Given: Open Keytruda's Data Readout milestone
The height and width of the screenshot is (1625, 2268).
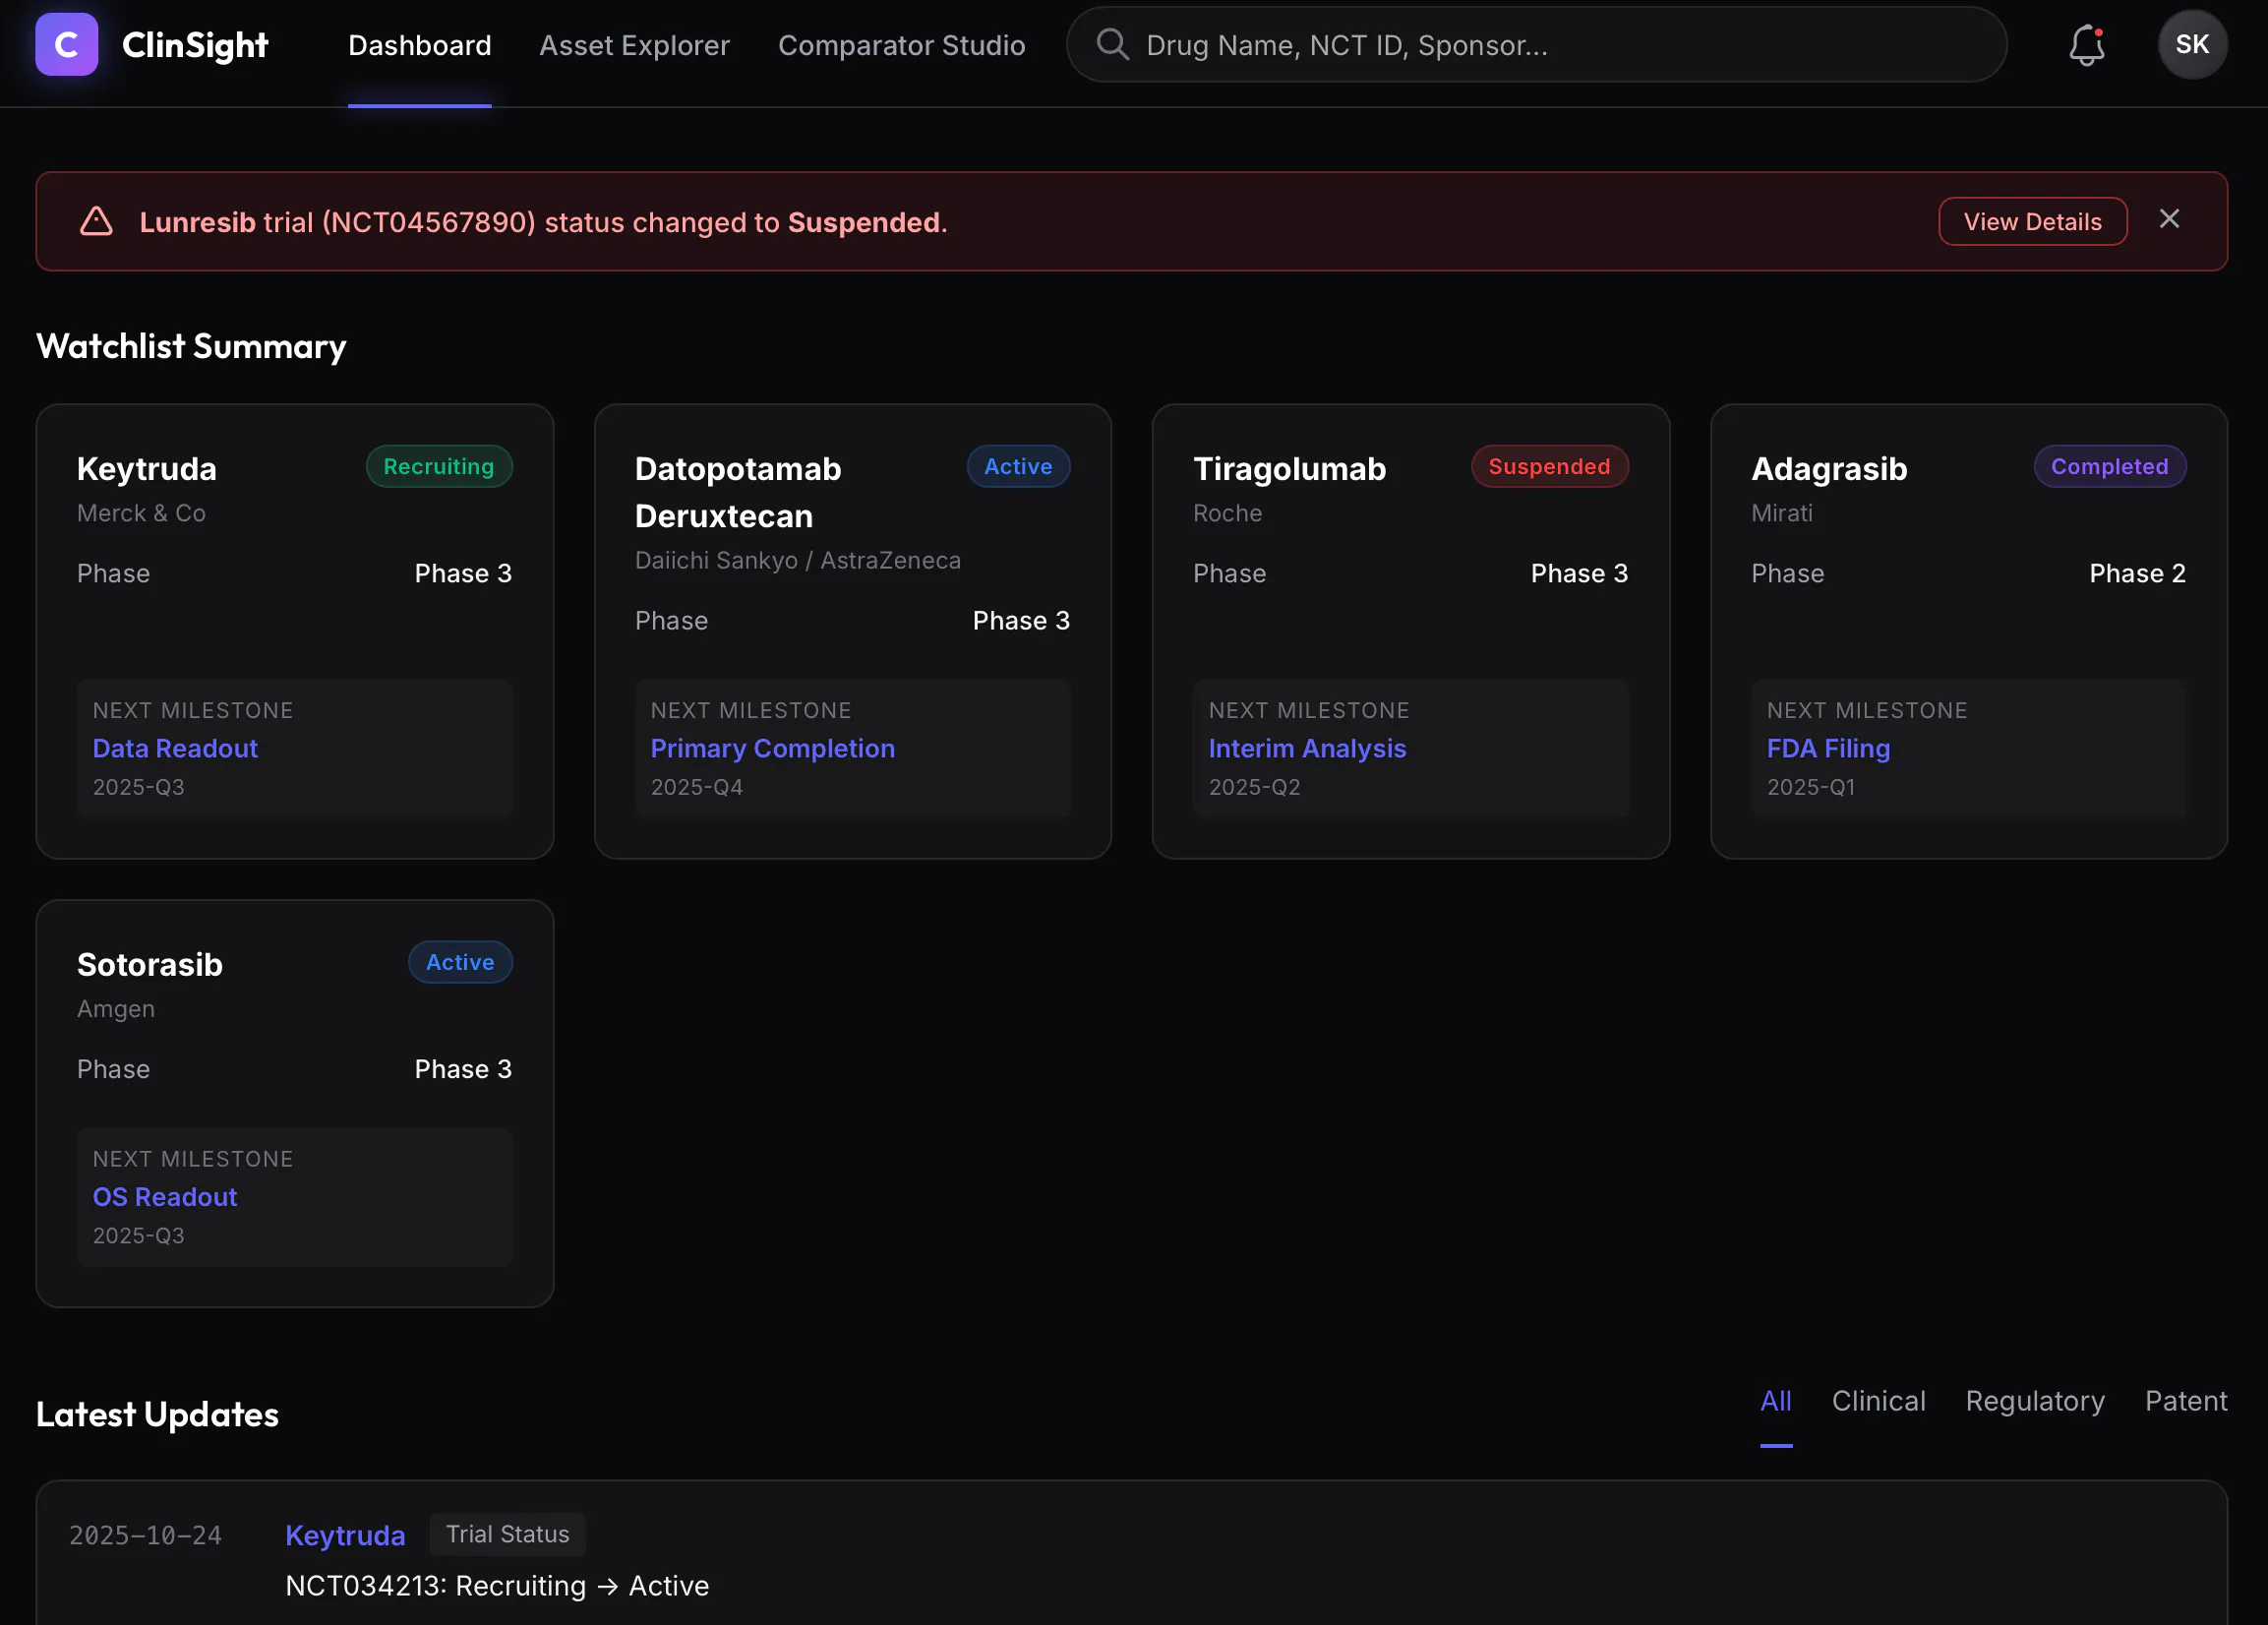Looking at the screenshot, I should pos(175,748).
